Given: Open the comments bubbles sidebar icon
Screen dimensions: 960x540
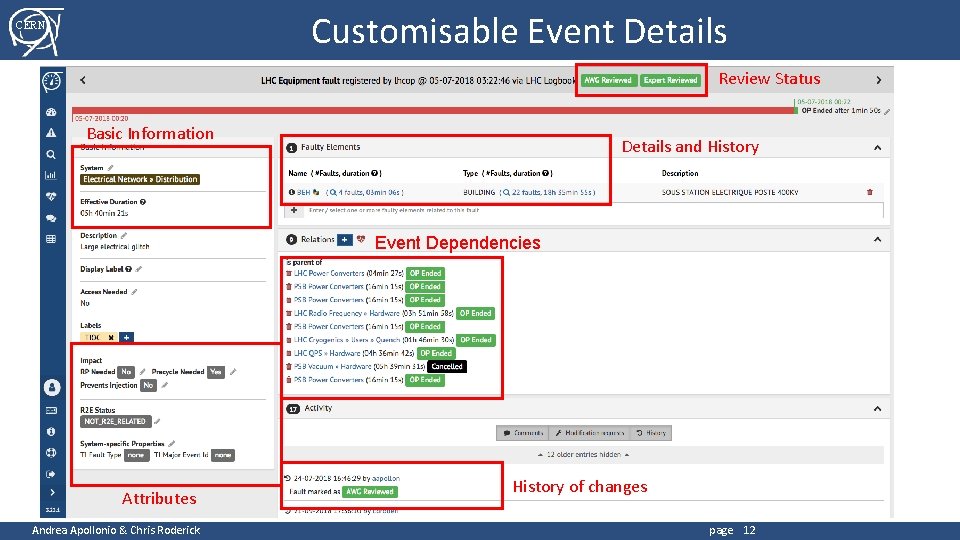Looking at the screenshot, I should tap(51, 218).
